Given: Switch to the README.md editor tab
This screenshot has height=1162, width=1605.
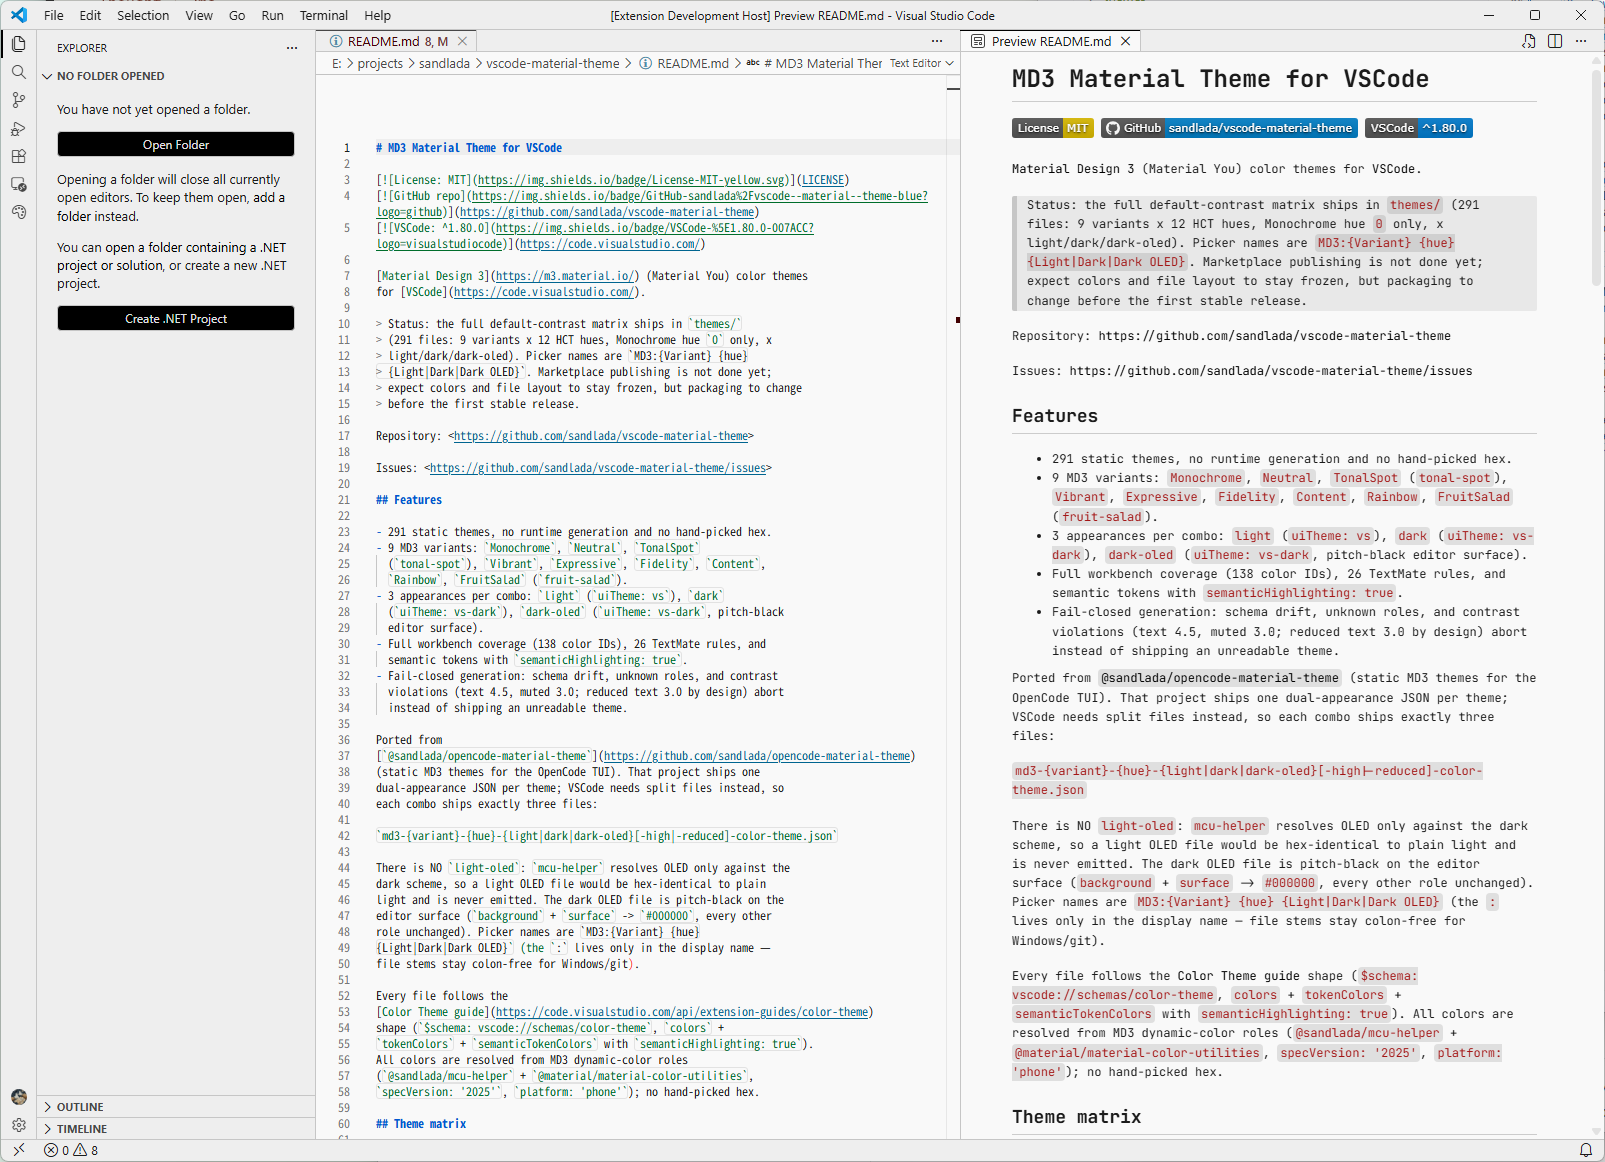Looking at the screenshot, I should pyautogui.click(x=397, y=41).
